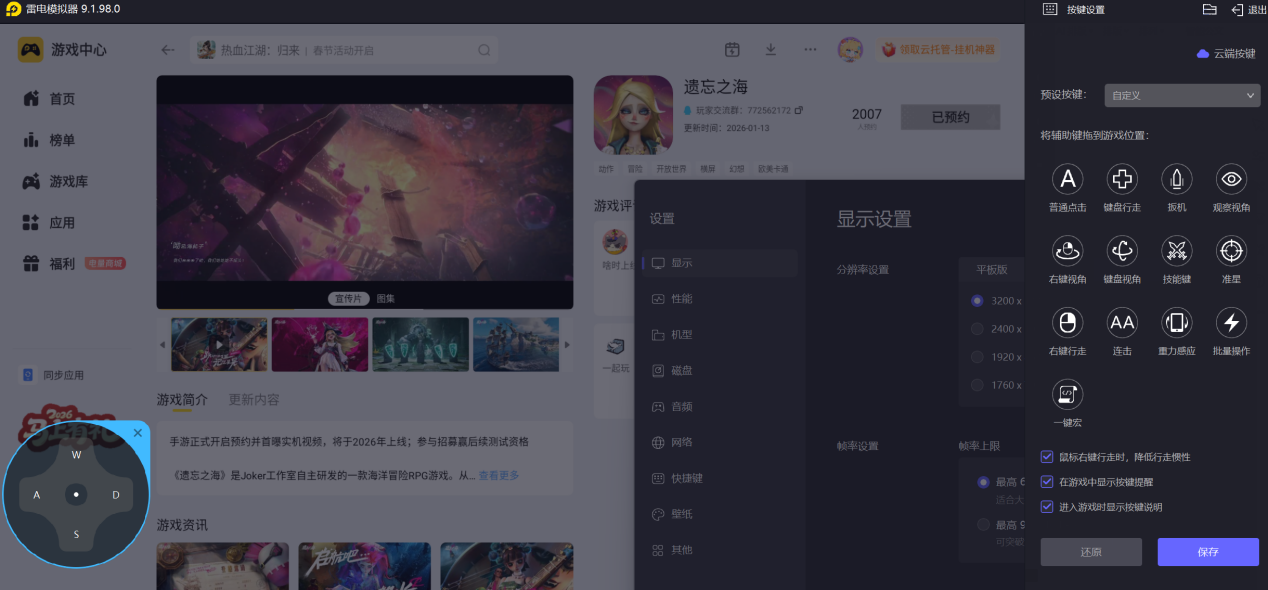The height and width of the screenshot is (590, 1268).
Task: Select the 批量操作 lightning bolt icon
Action: click(x=1231, y=322)
